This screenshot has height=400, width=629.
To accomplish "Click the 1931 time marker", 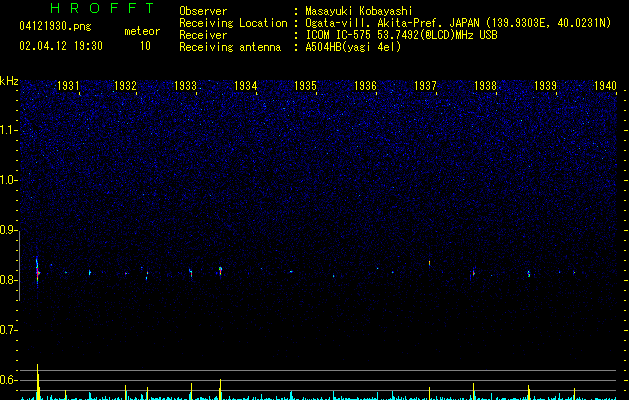I will (x=68, y=86).
